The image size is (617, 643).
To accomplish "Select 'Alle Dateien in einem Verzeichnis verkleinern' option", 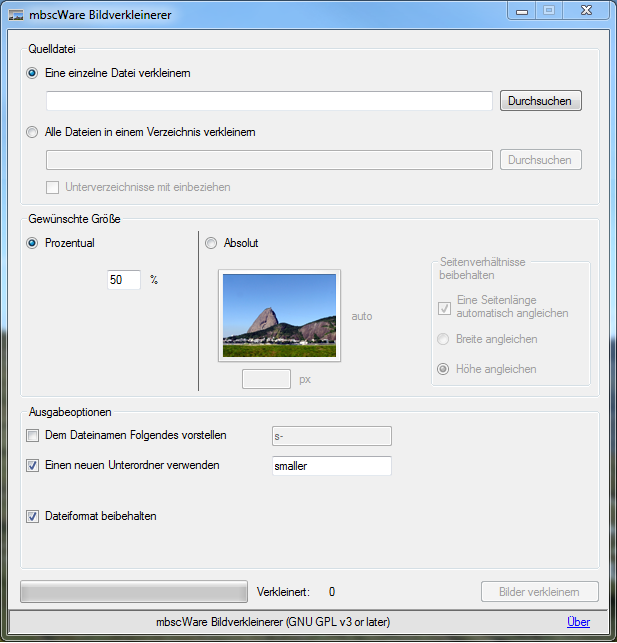I will 33,132.
